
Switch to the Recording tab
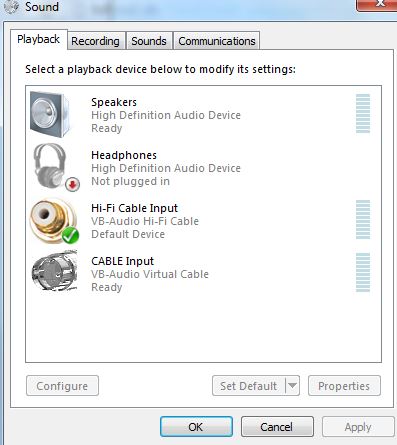pyautogui.click(x=96, y=41)
